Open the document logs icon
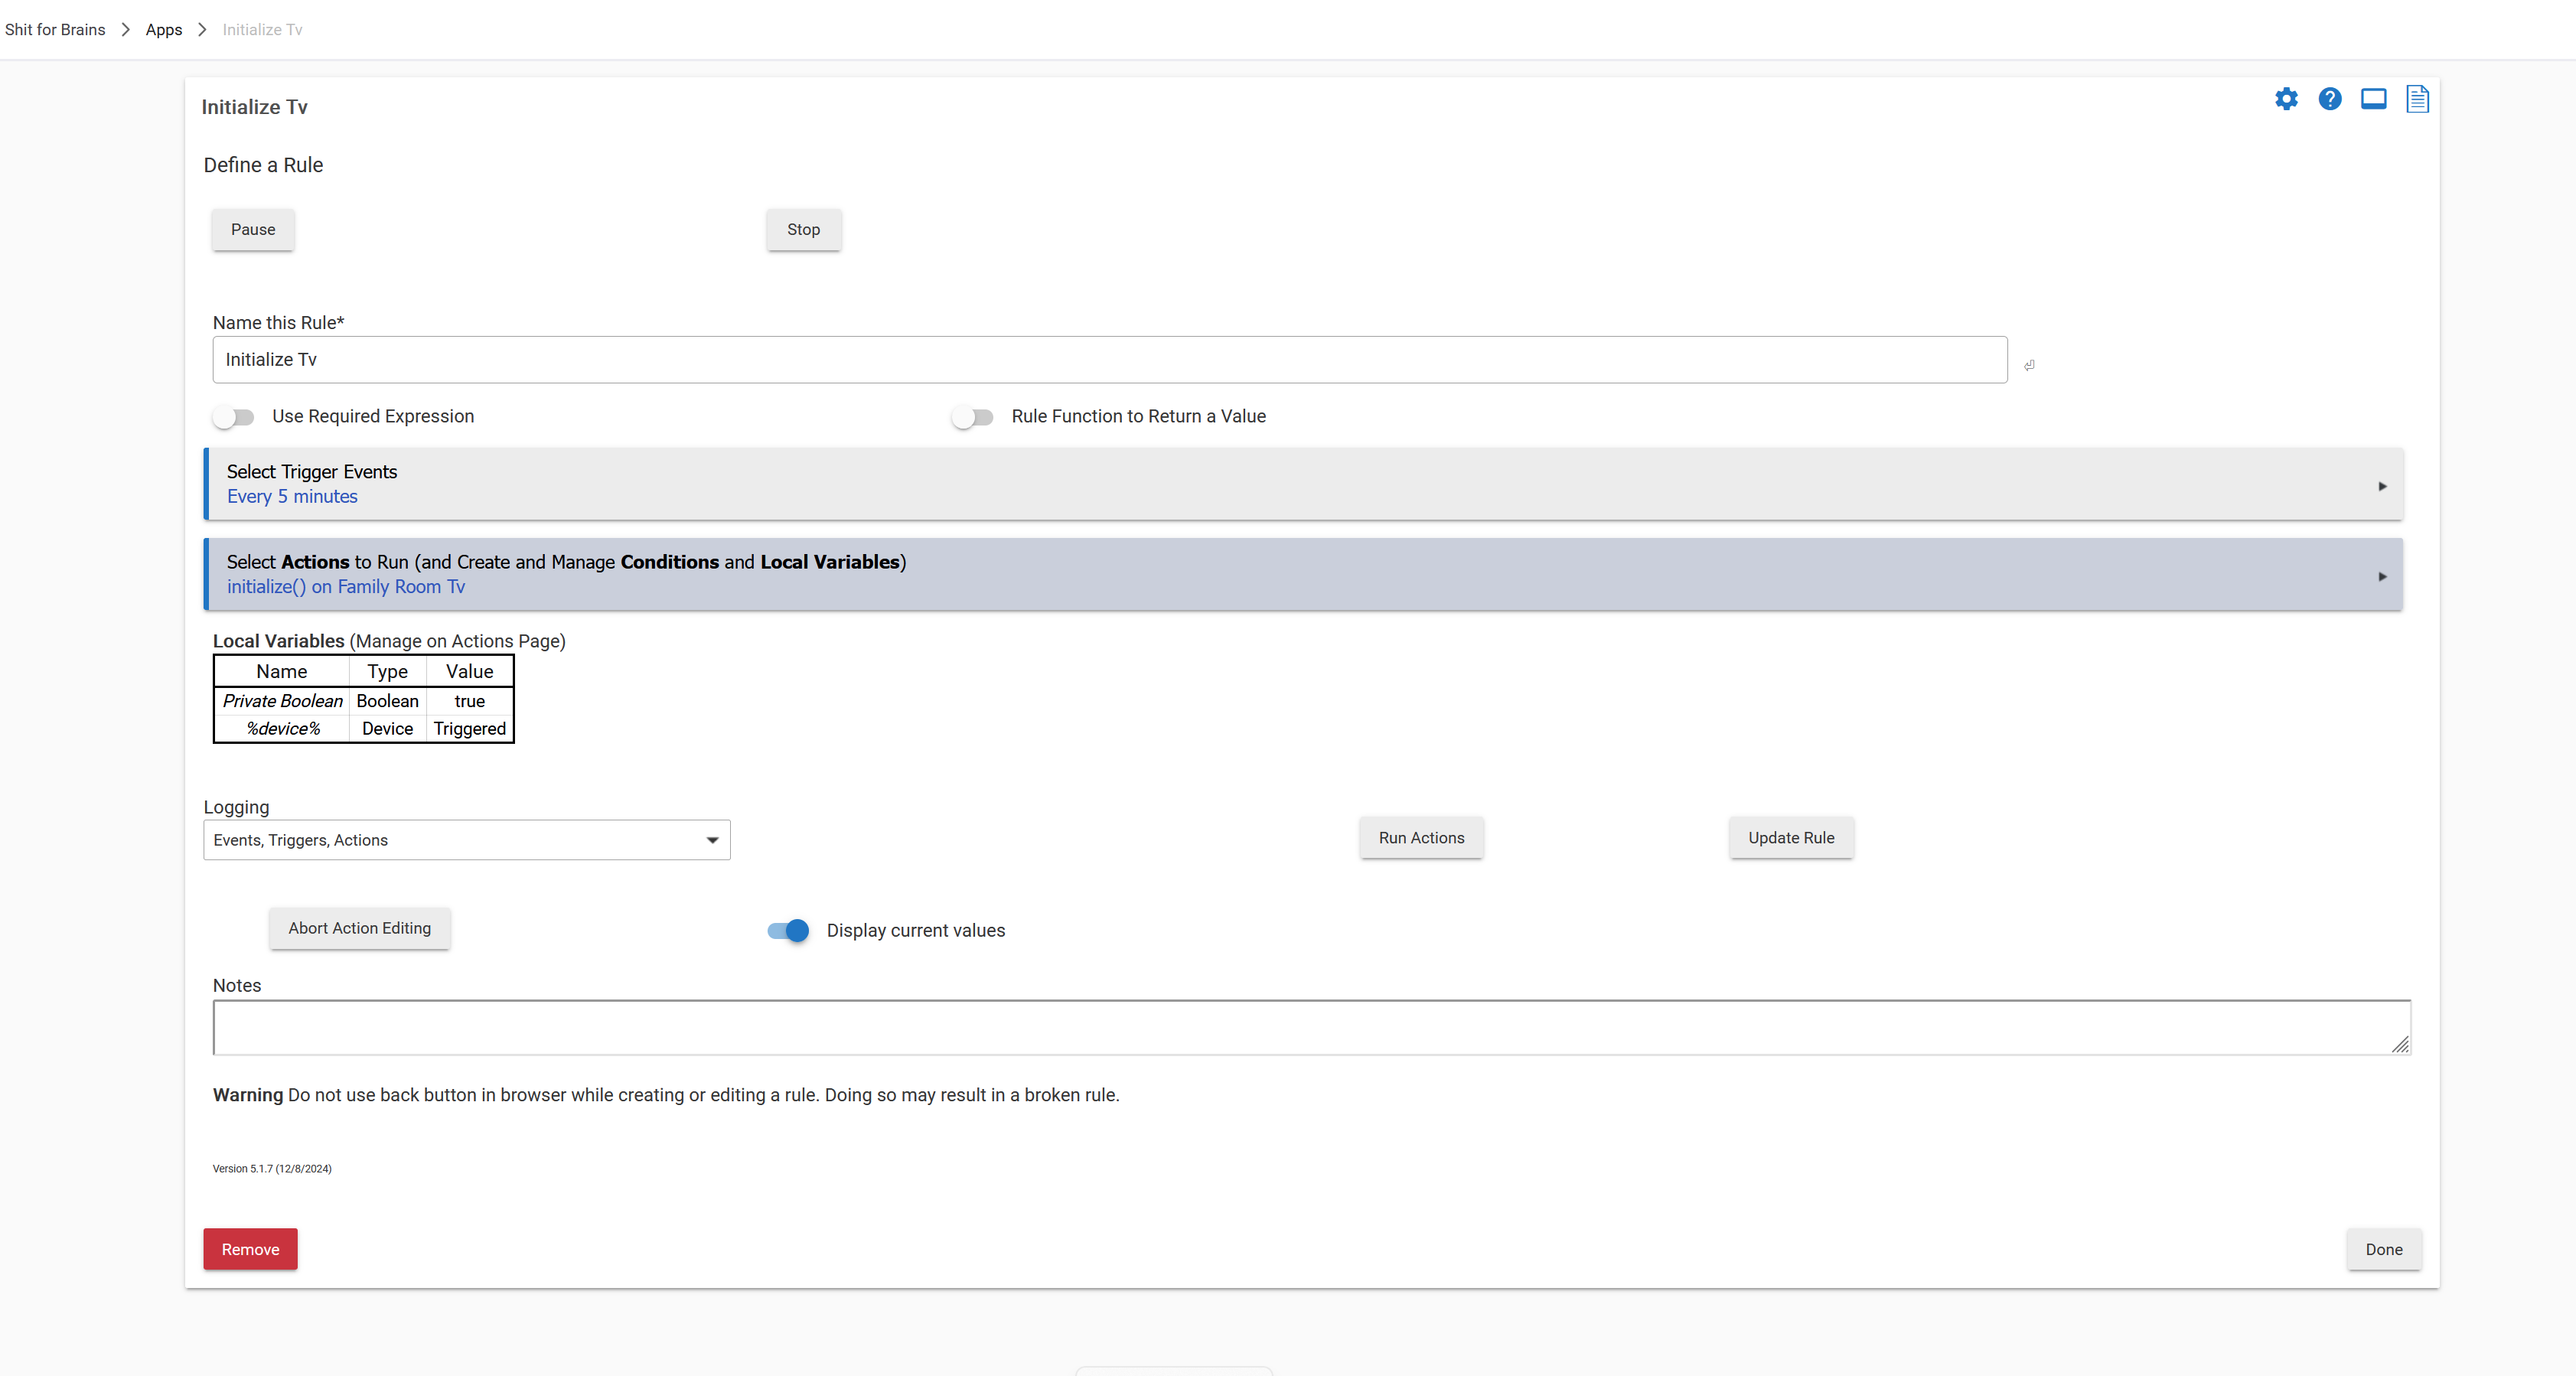The height and width of the screenshot is (1376, 2576). 2417,99
